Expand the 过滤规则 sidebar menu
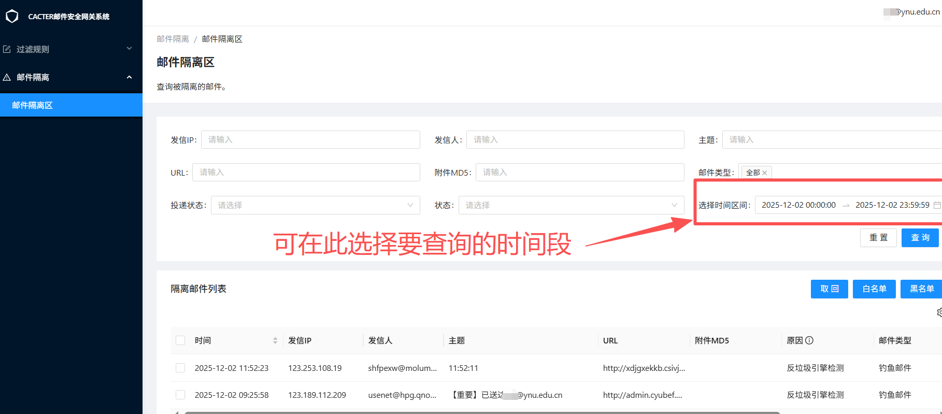942x414 pixels. pyautogui.click(x=70, y=49)
